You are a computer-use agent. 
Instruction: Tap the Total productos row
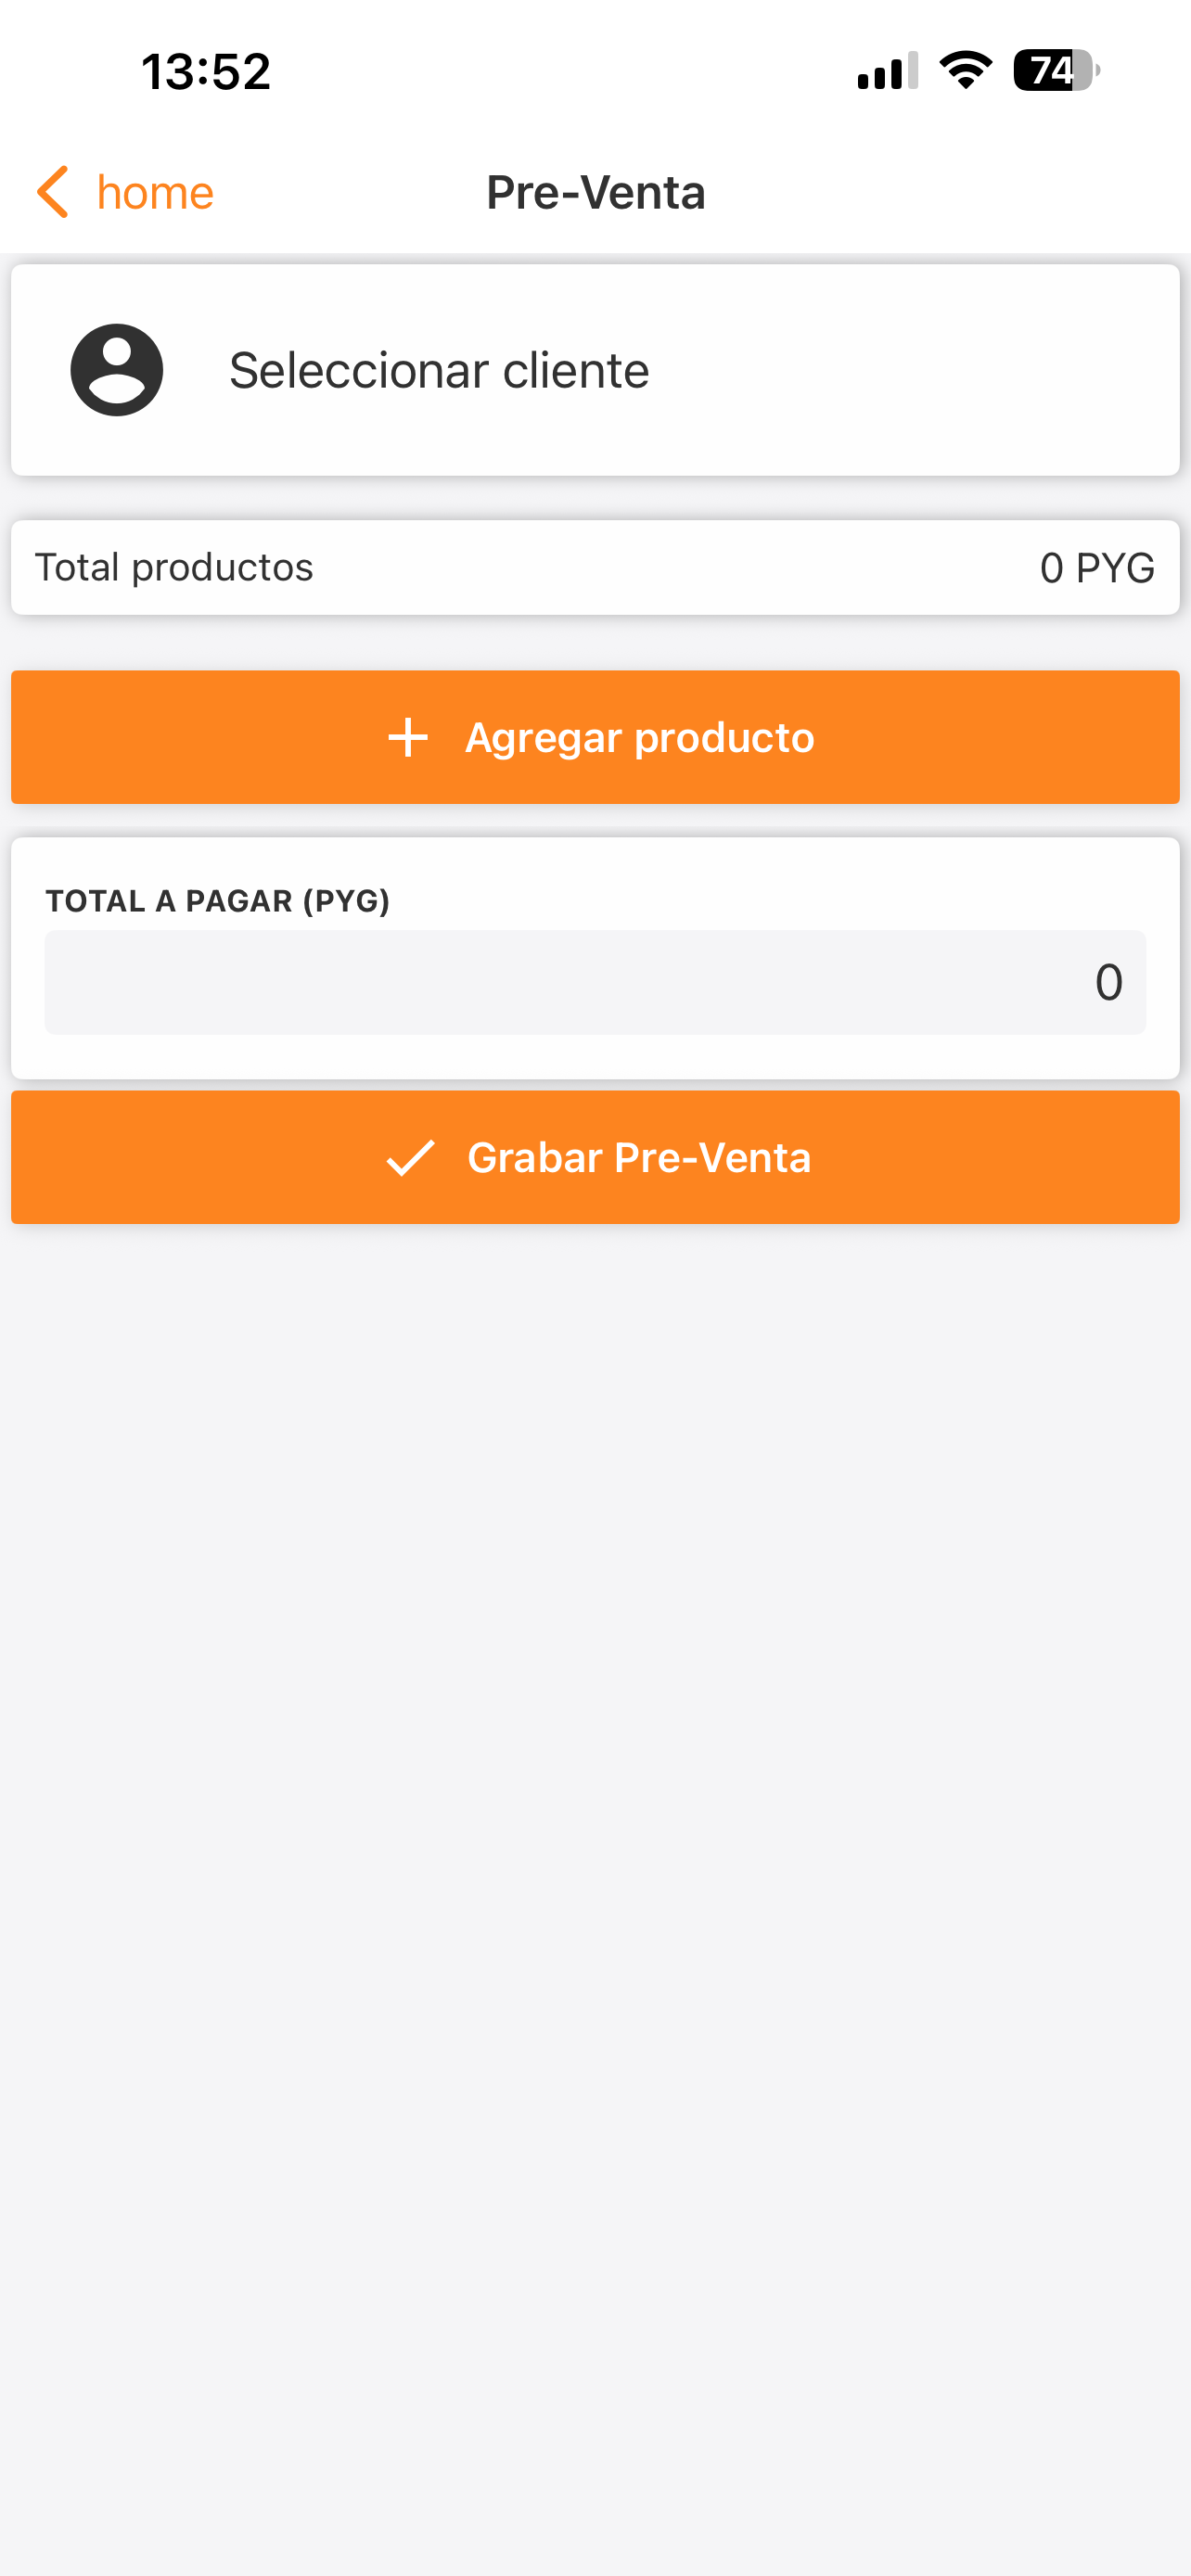point(595,567)
